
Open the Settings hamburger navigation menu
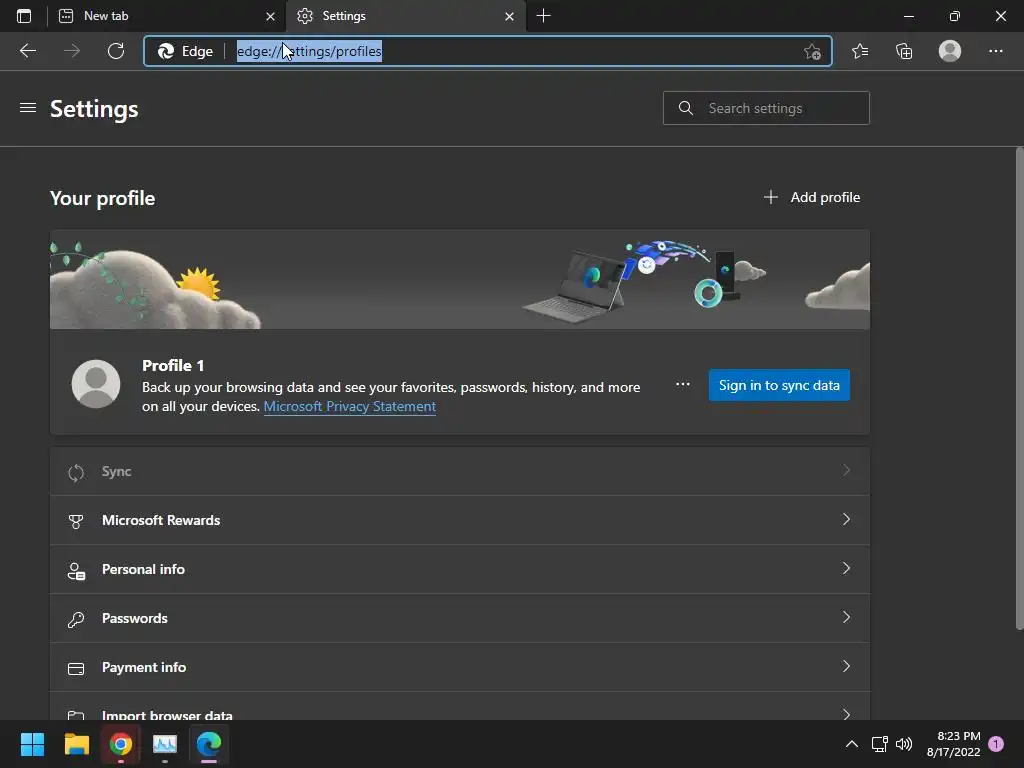pyautogui.click(x=27, y=108)
